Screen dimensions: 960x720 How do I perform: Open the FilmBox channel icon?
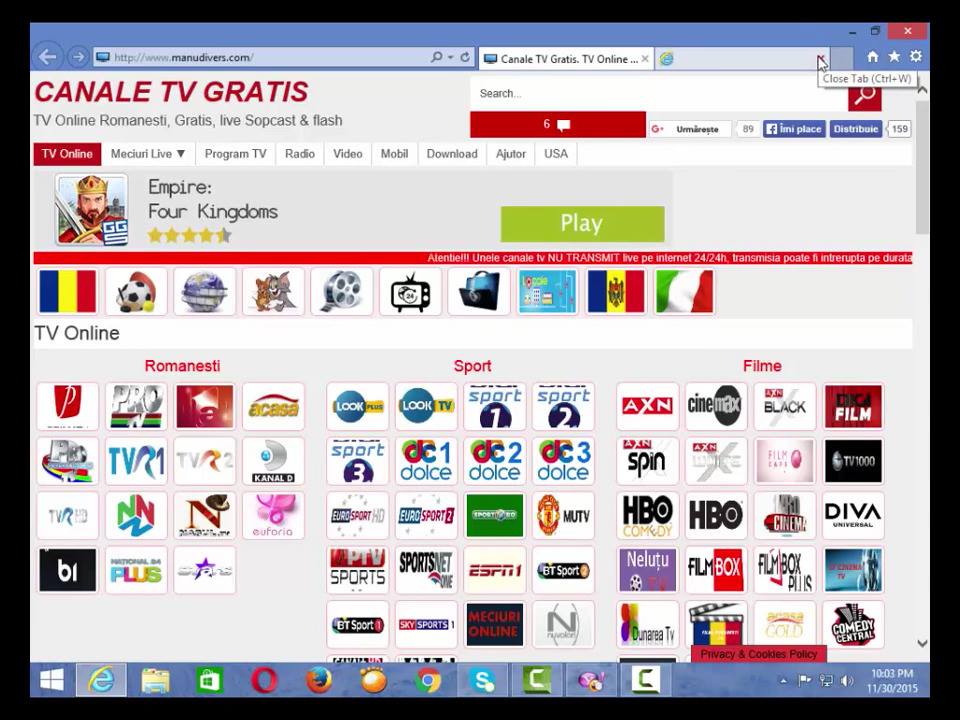pyautogui.click(x=716, y=570)
